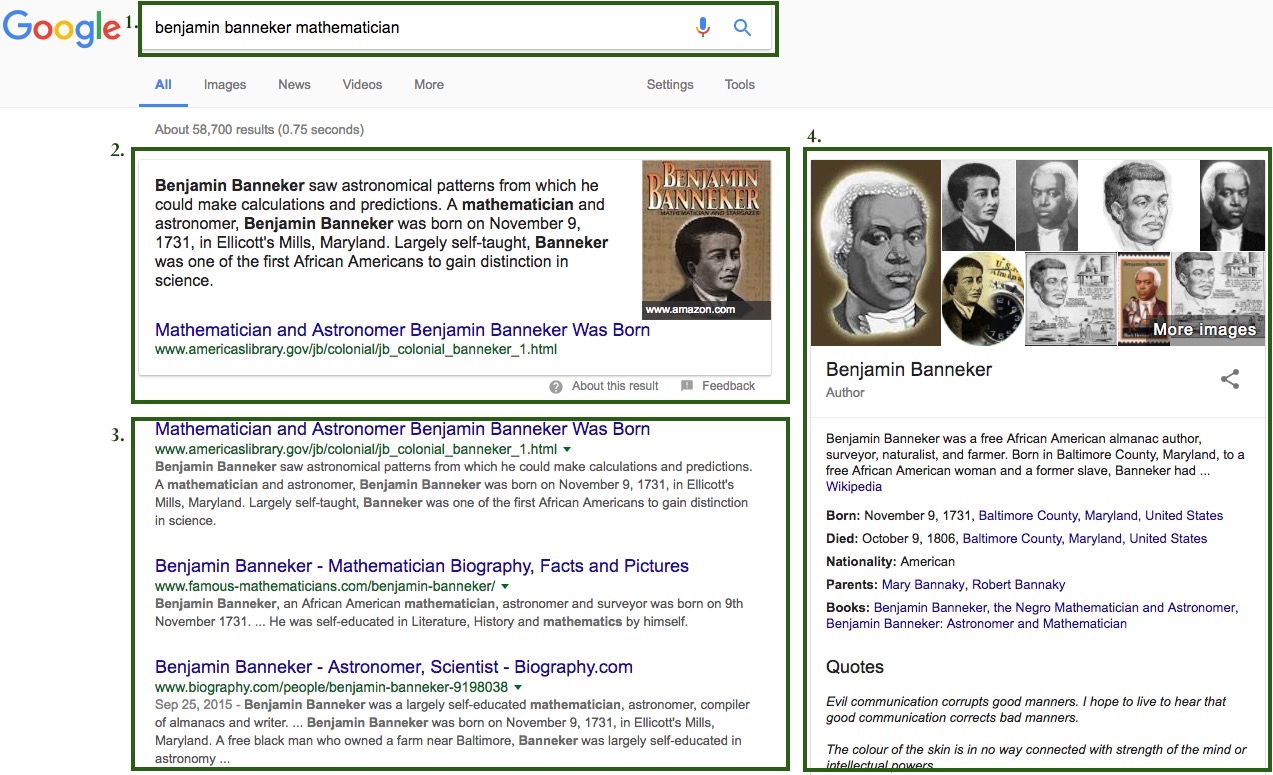
Task: Click the Wikipedia source link
Action: 854,487
